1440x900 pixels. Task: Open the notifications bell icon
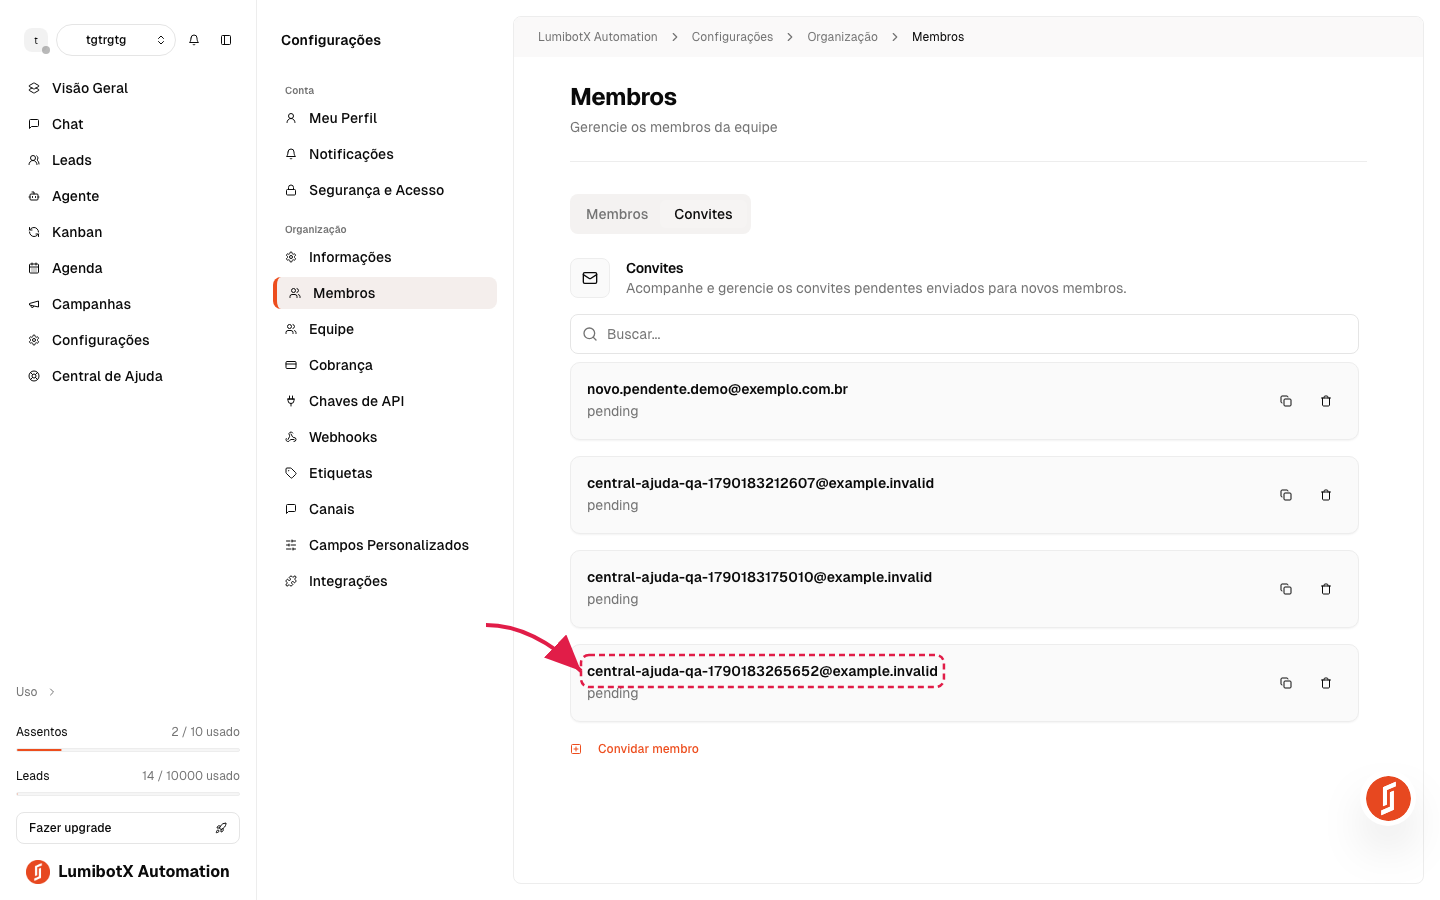[194, 40]
